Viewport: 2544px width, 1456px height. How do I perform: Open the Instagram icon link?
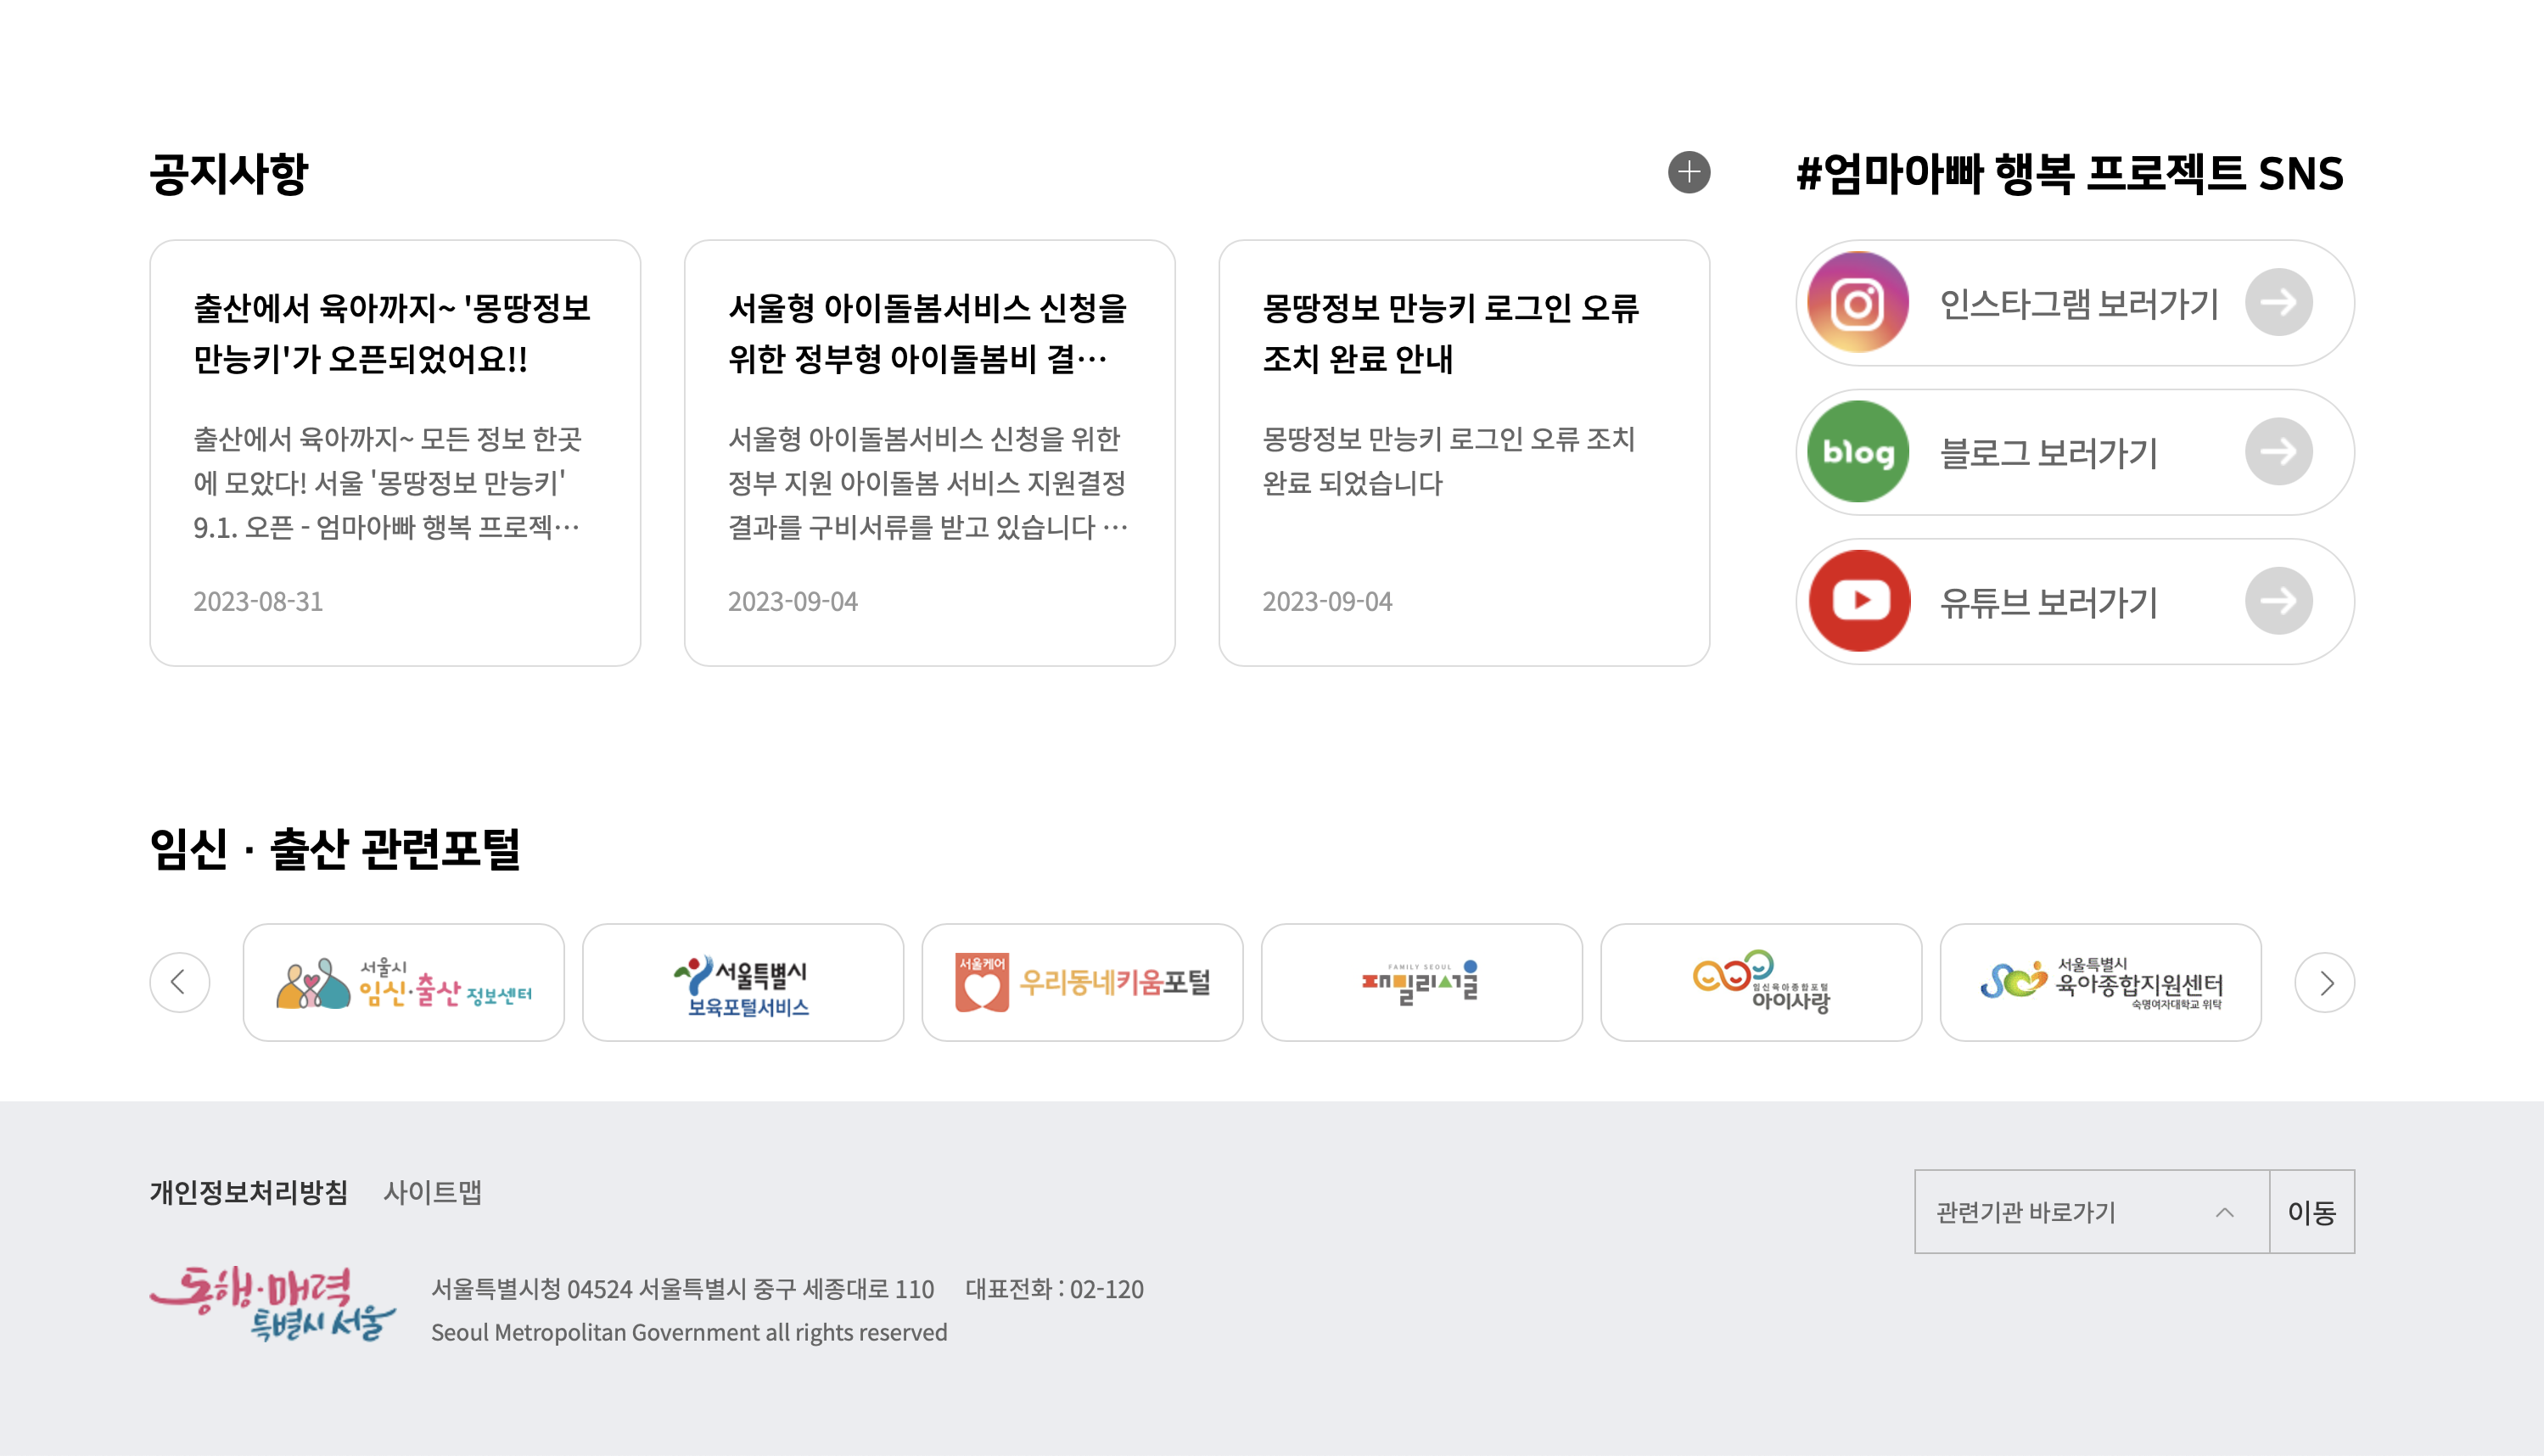click(1858, 302)
